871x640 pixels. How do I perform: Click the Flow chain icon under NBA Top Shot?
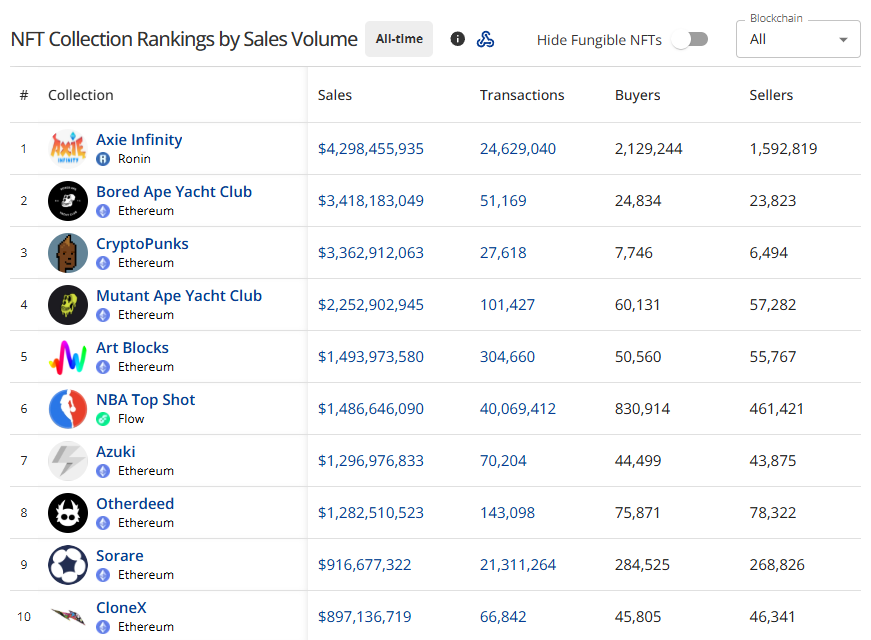(x=103, y=419)
